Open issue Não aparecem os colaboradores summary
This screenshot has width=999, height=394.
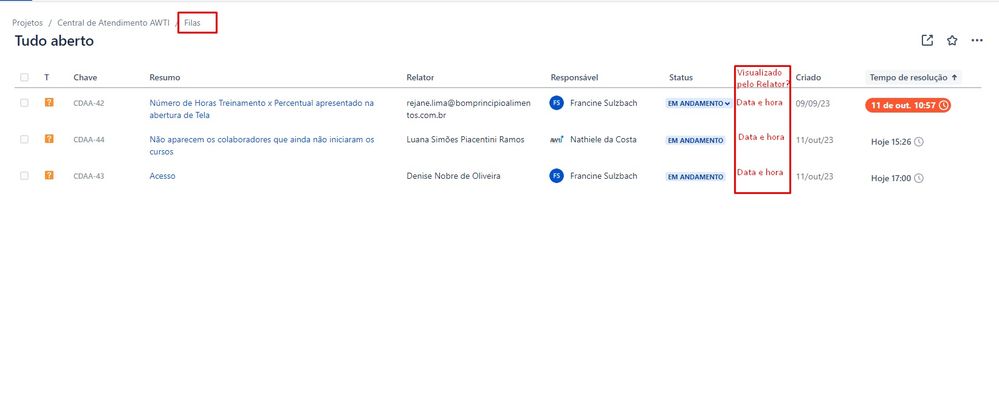pyautogui.click(x=262, y=145)
